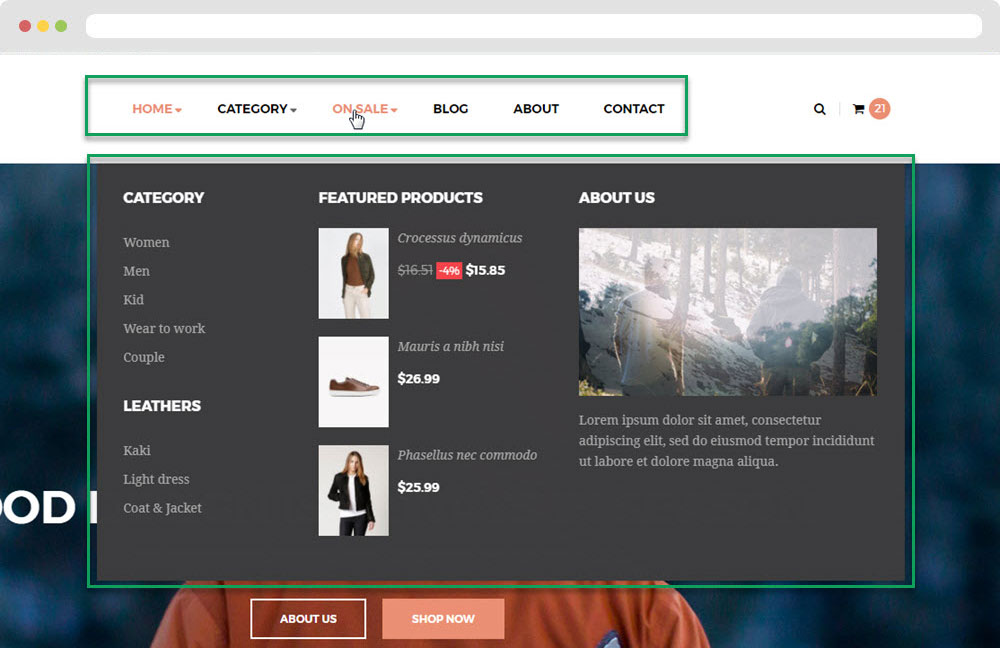The width and height of the screenshot is (1000, 648).
Task: Click the price $25.99
Action: coord(418,487)
